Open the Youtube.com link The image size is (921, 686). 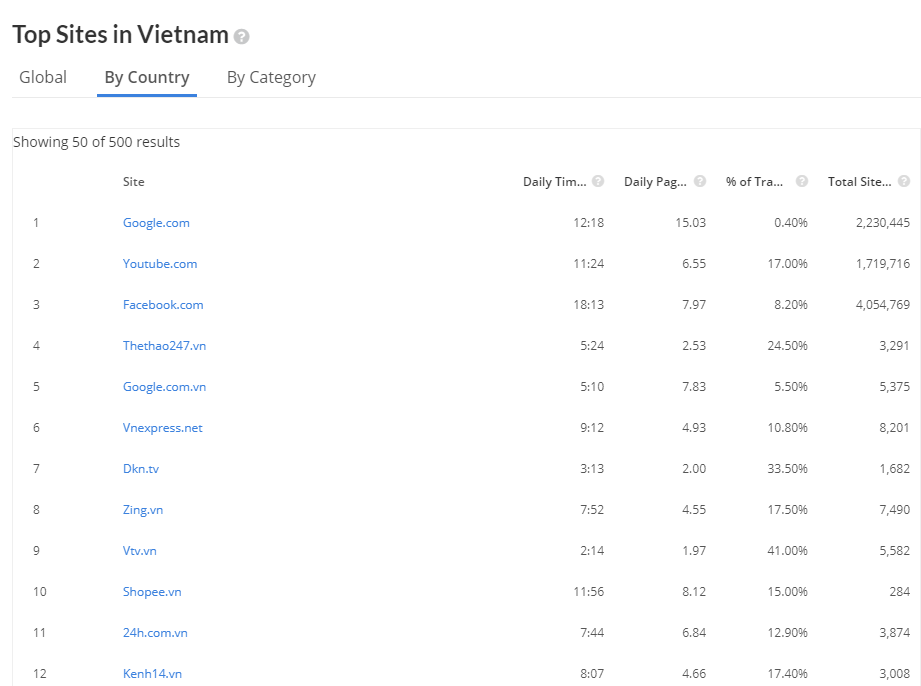pos(160,264)
